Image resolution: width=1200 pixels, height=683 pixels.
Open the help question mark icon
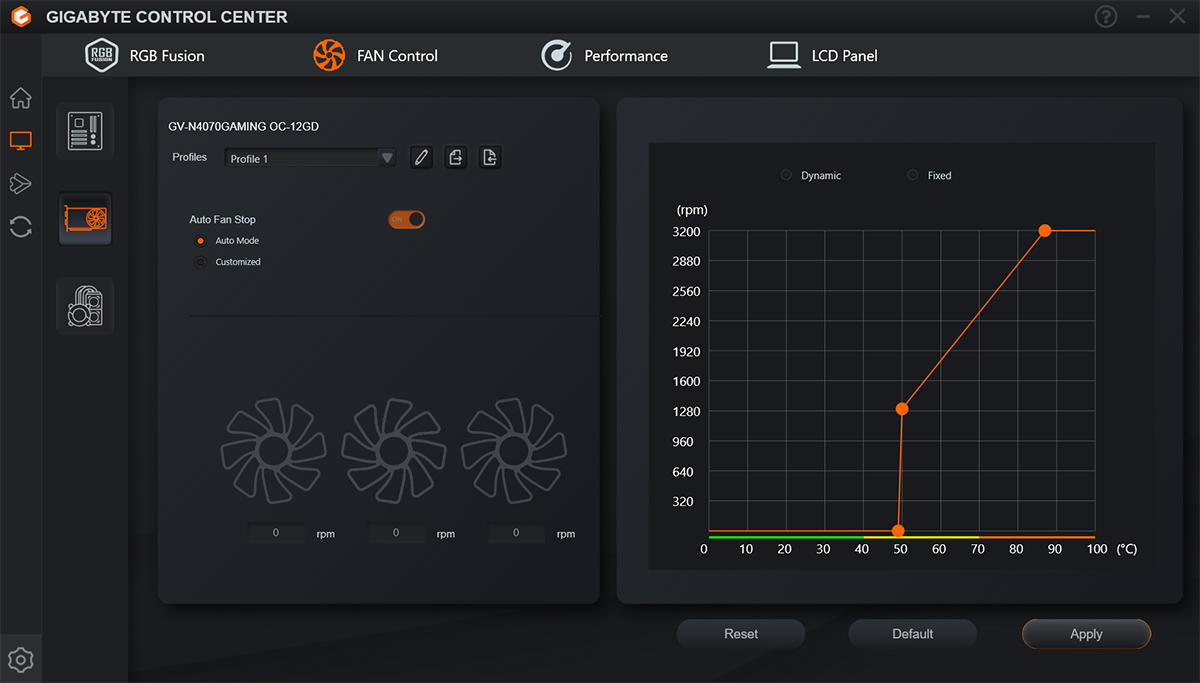(x=1106, y=17)
